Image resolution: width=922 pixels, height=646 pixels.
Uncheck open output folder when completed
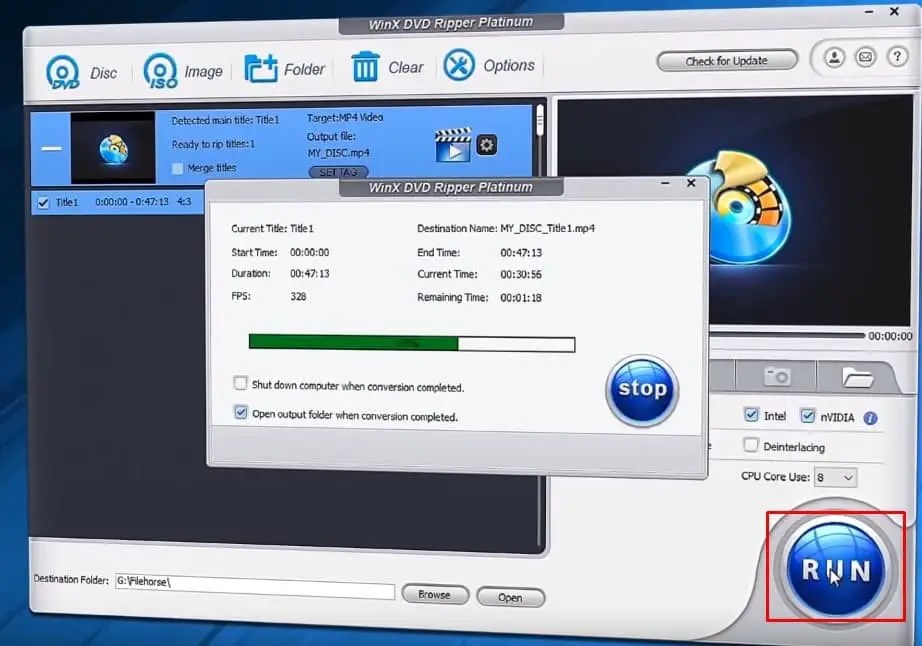[x=240, y=411]
